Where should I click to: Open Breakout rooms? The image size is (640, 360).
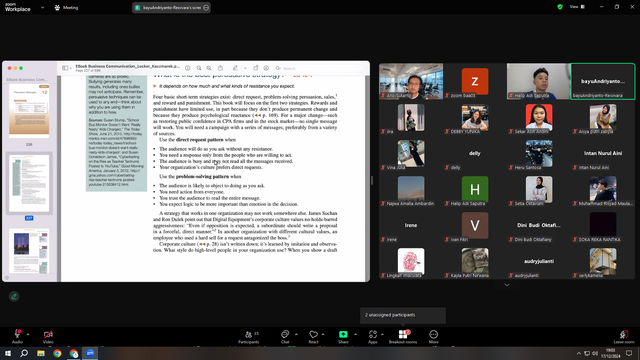click(x=403, y=336)
